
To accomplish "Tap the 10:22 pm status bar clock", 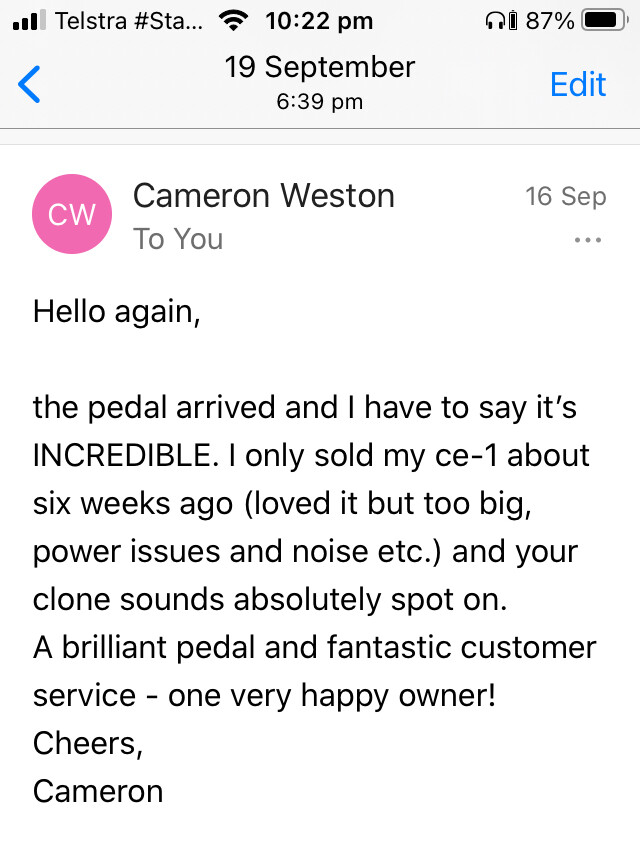I will (319, 20).
